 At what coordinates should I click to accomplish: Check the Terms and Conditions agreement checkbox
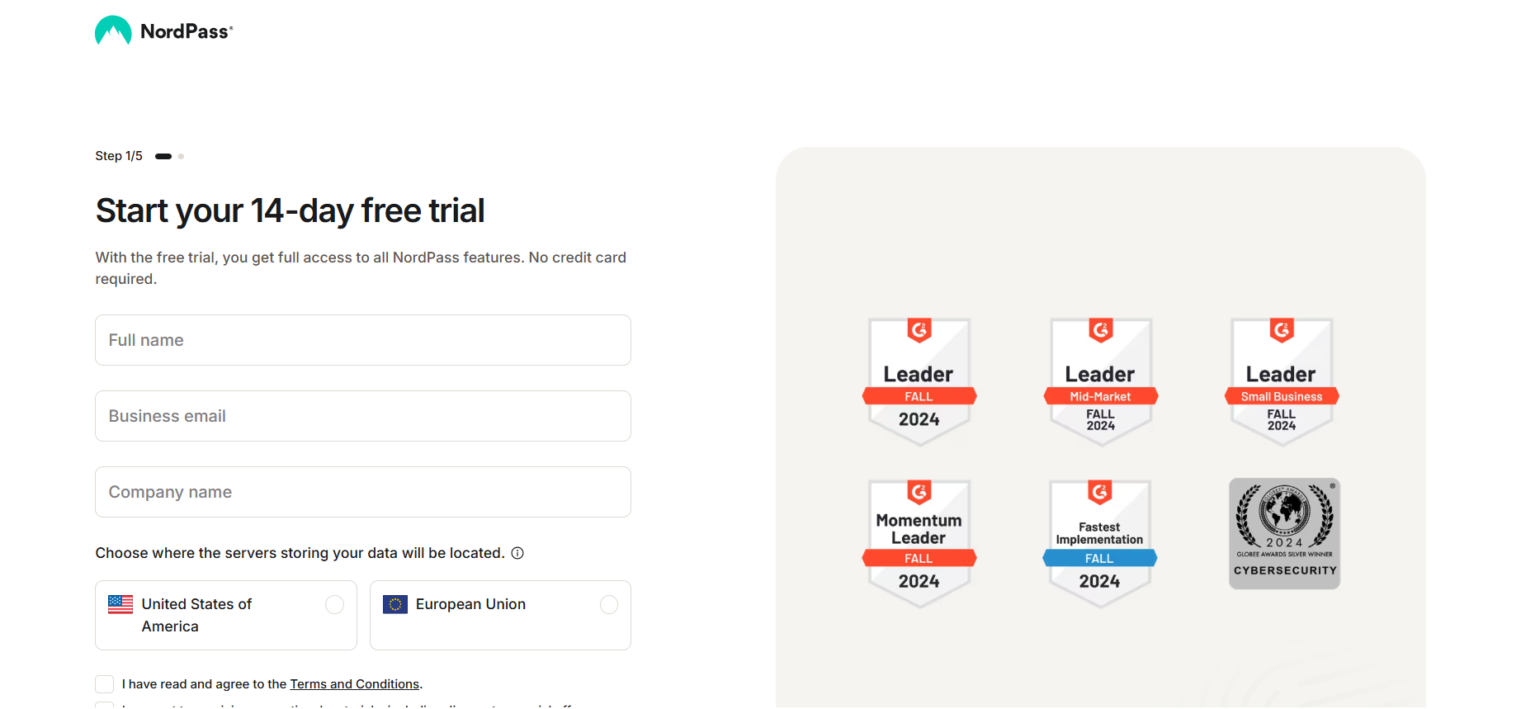click(x=104, y=684)
